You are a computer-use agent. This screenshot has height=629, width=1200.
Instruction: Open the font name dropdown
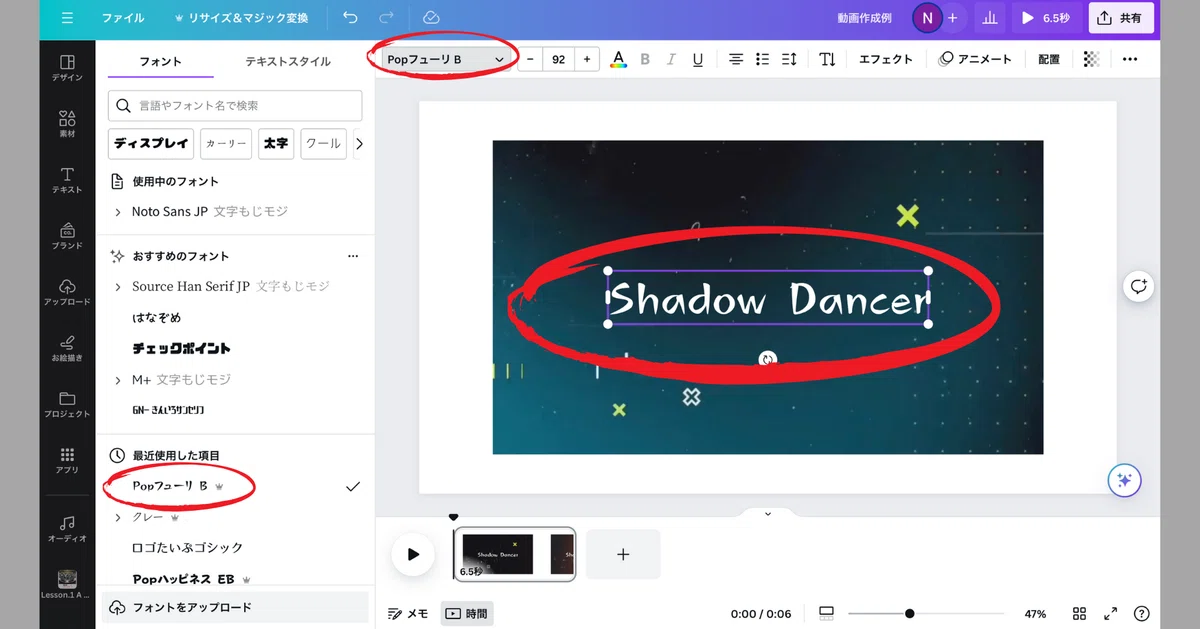446,59
